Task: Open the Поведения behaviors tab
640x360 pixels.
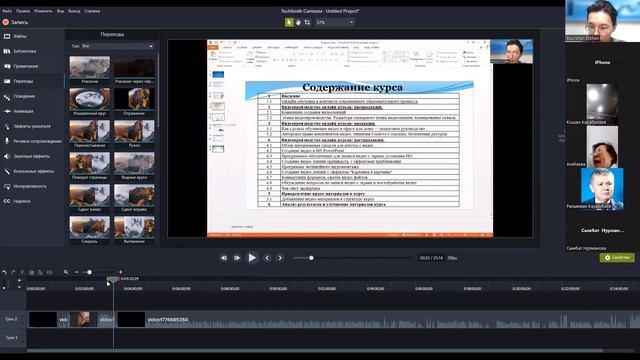Action: click(32, 96)
